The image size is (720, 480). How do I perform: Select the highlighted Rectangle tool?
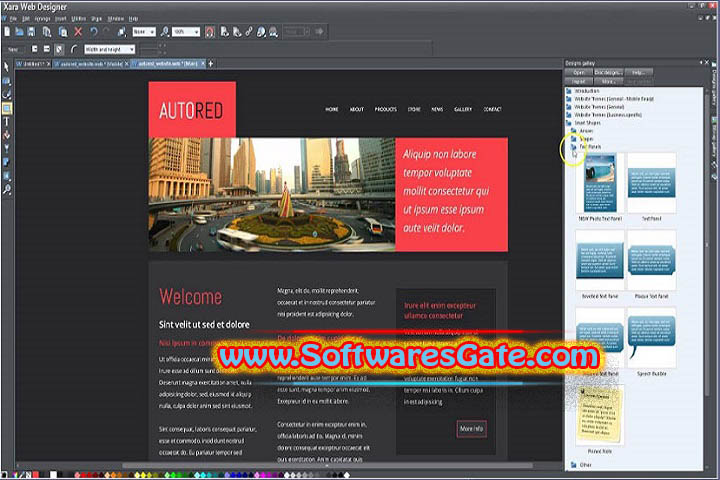tap(7, 108)
